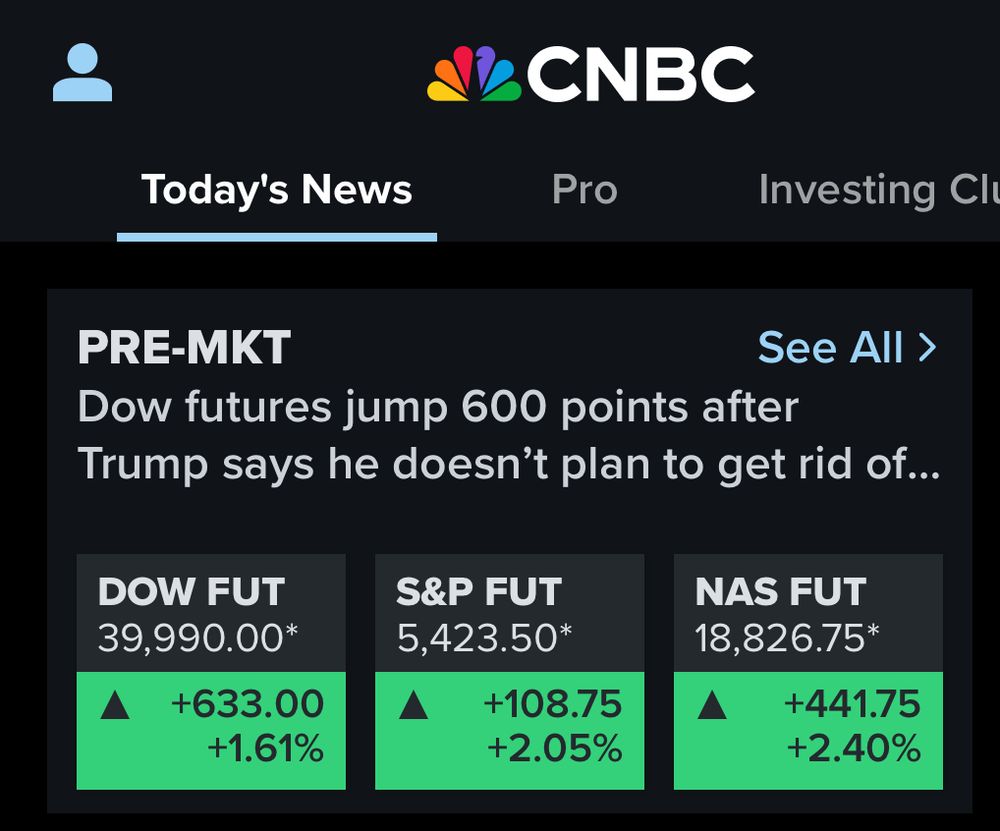This screenshot has width=1000, height=831.
Task: Open the S&P FUT quote card
Action: tap(510, 672)
